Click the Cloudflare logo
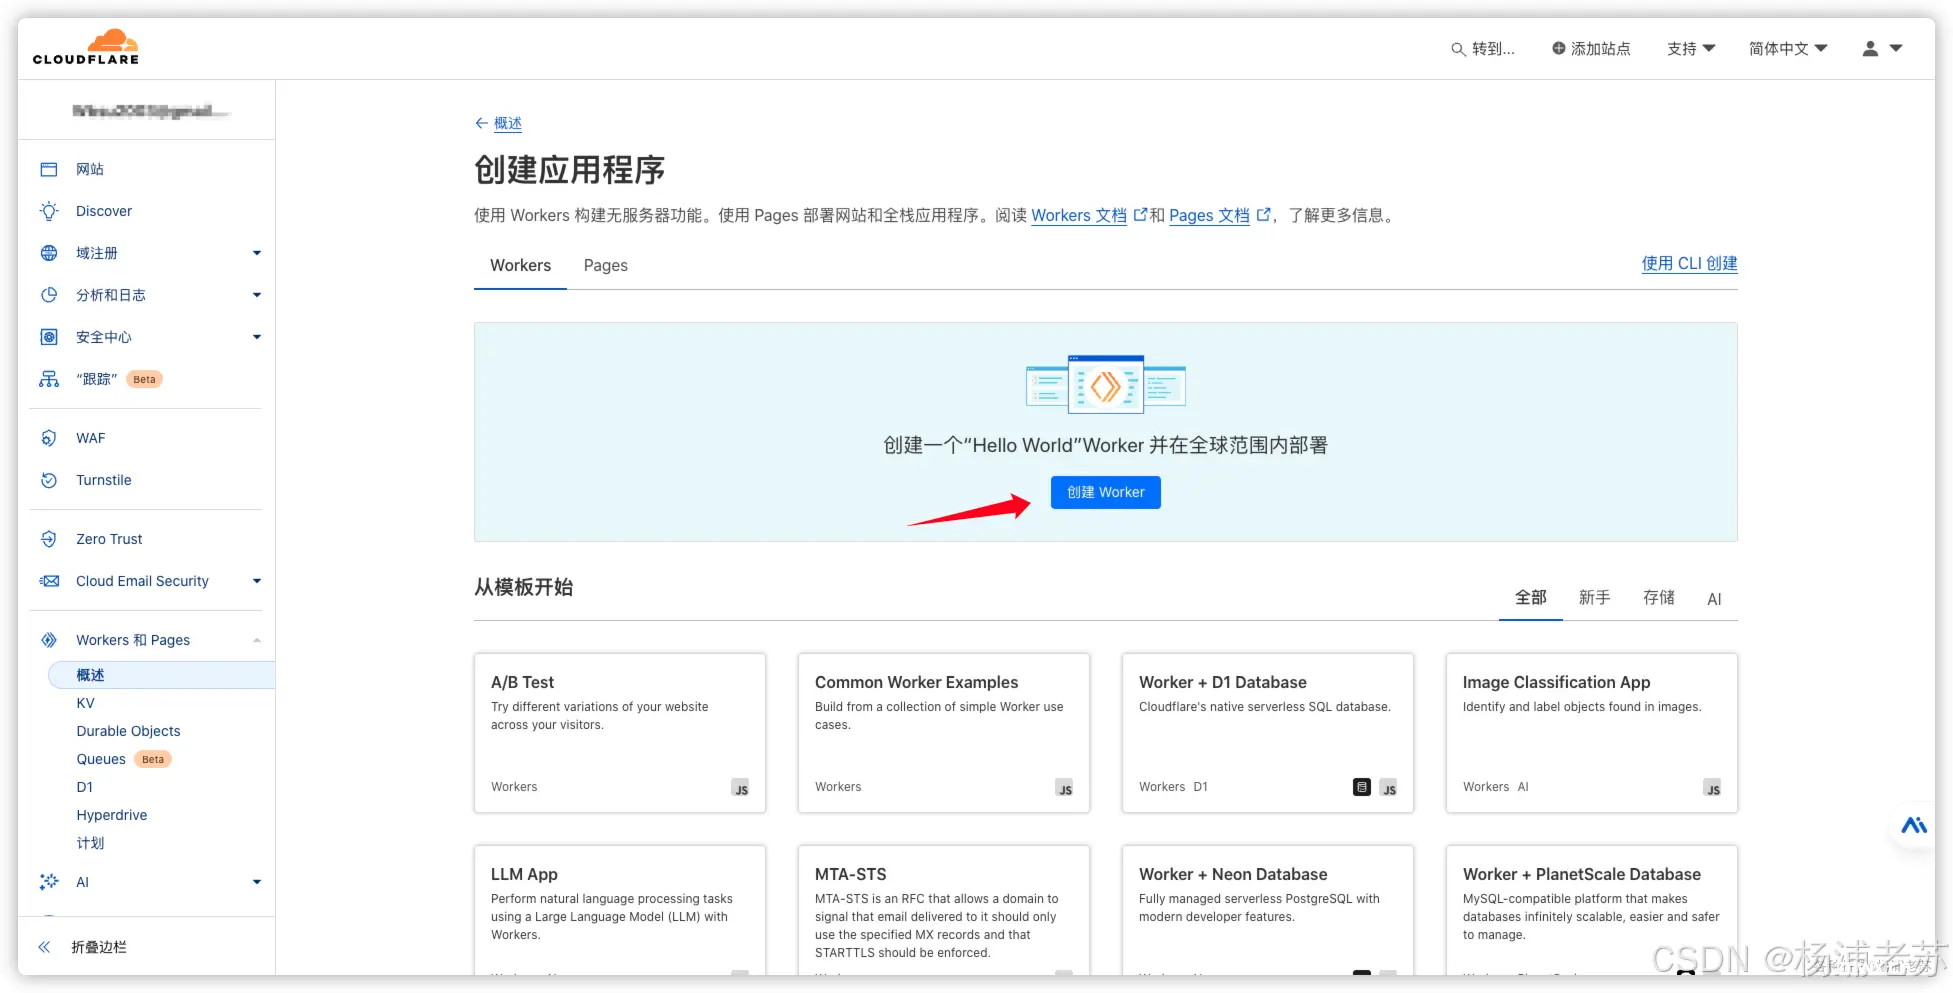1953x993 pixels. (86, 47)
